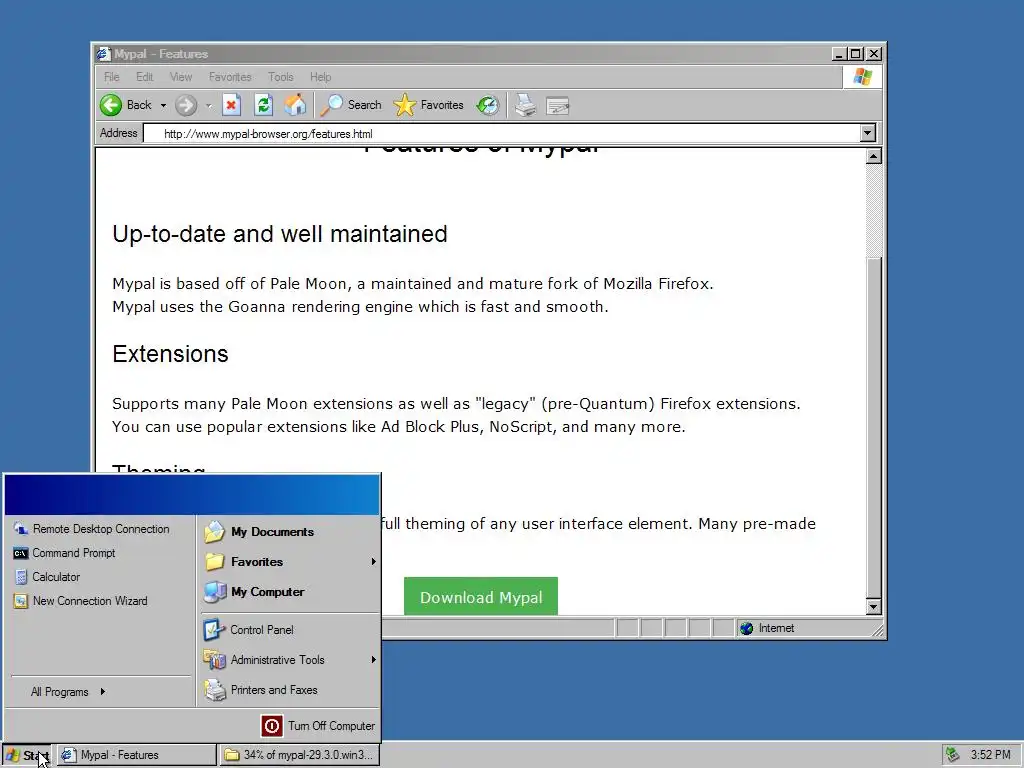1024x768 pixels.
Task: Click the Windows flag logo in browser
Action: tap(862, 77)
